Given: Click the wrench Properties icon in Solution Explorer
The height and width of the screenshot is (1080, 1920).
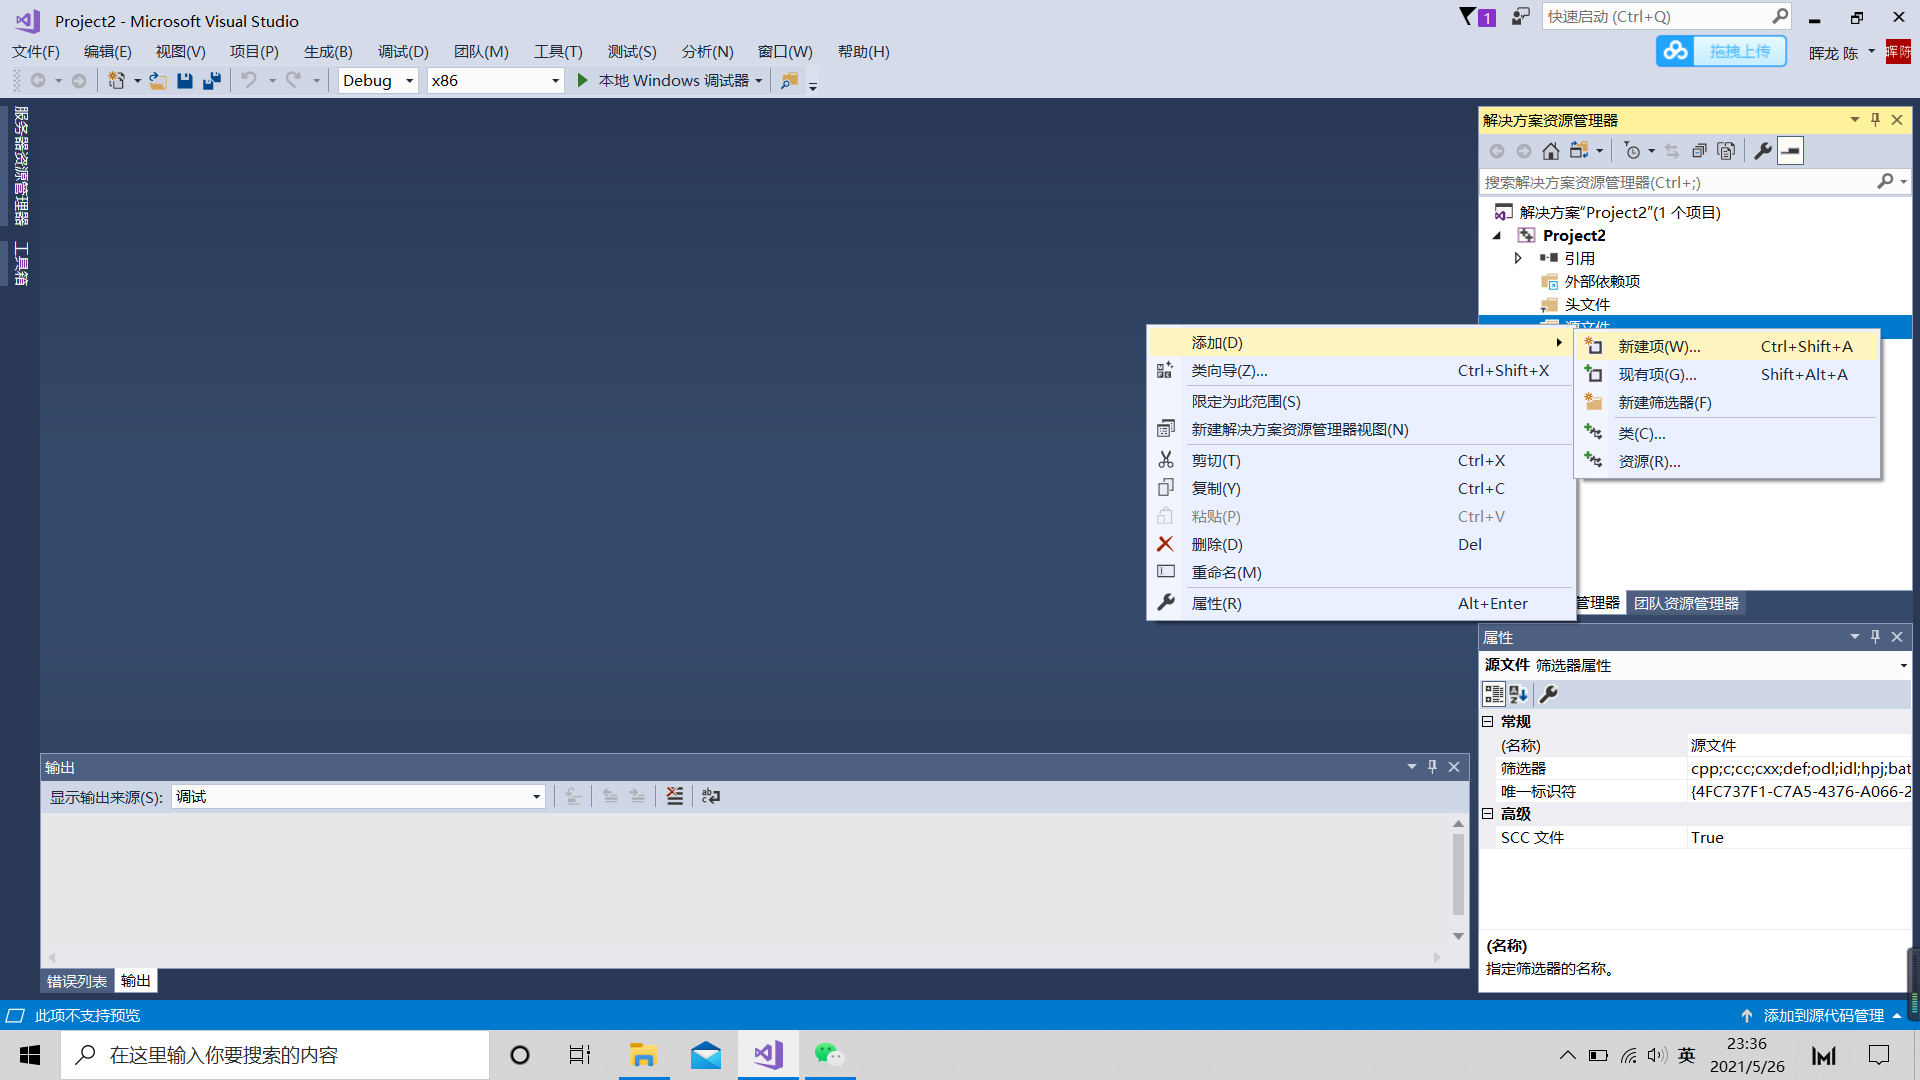Looking at the screenshot, I should (x=1762, y=151).
